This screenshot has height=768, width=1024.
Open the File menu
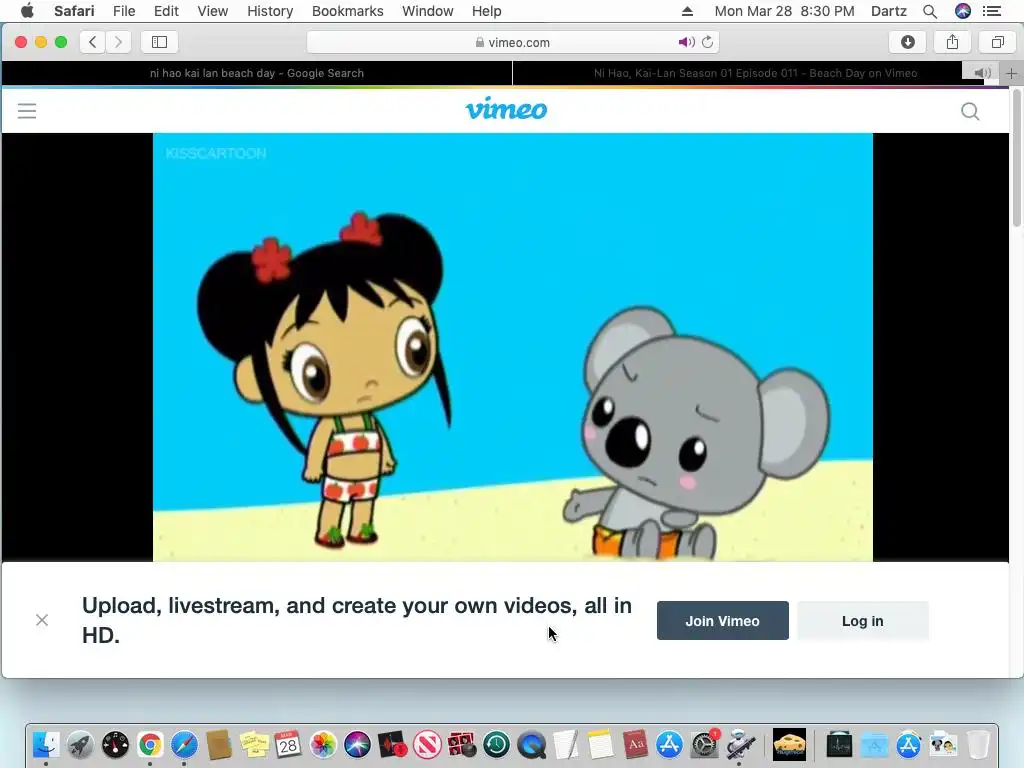pos(123,11)
